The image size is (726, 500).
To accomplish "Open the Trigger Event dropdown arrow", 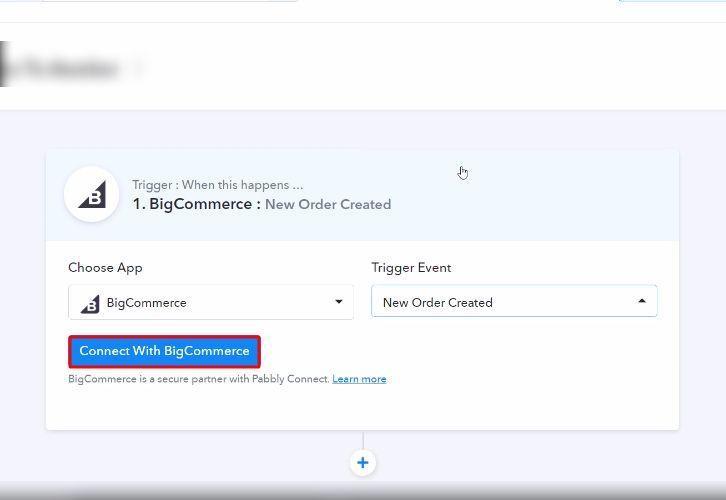I will tap(642, 302).
